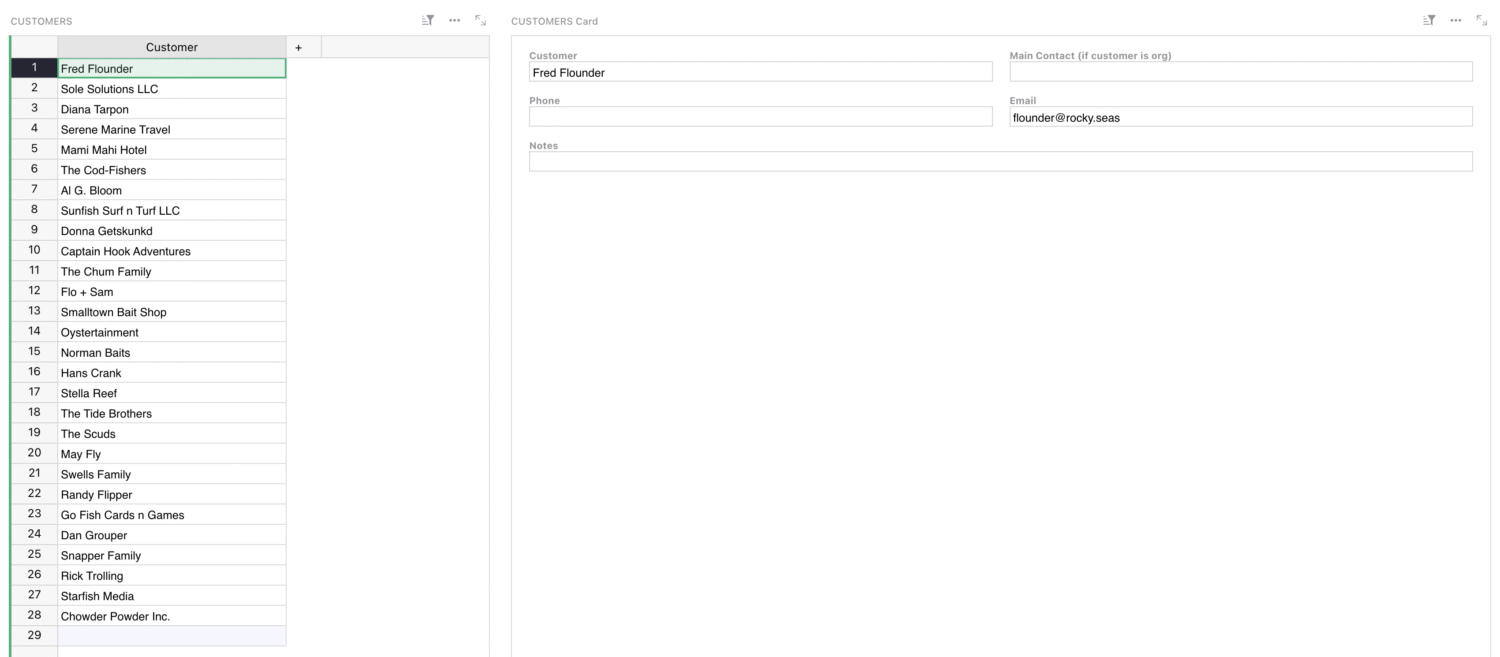Open the CUSTOMERS table three-dot menu
This screenshot has width=1500, height=657.
point(455,20)
